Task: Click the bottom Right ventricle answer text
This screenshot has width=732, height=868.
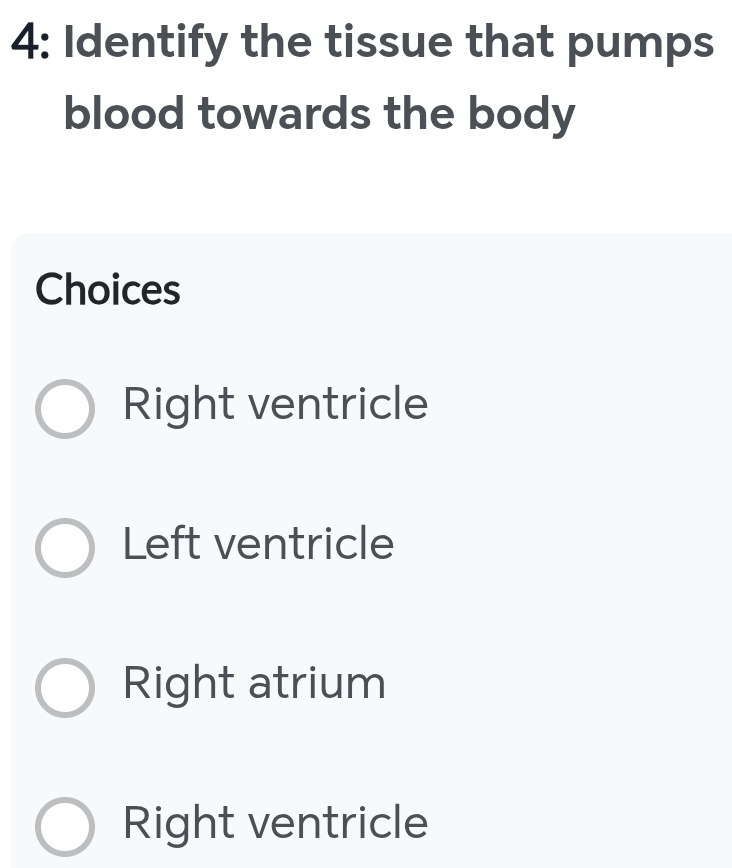Action: click(274, 823)
